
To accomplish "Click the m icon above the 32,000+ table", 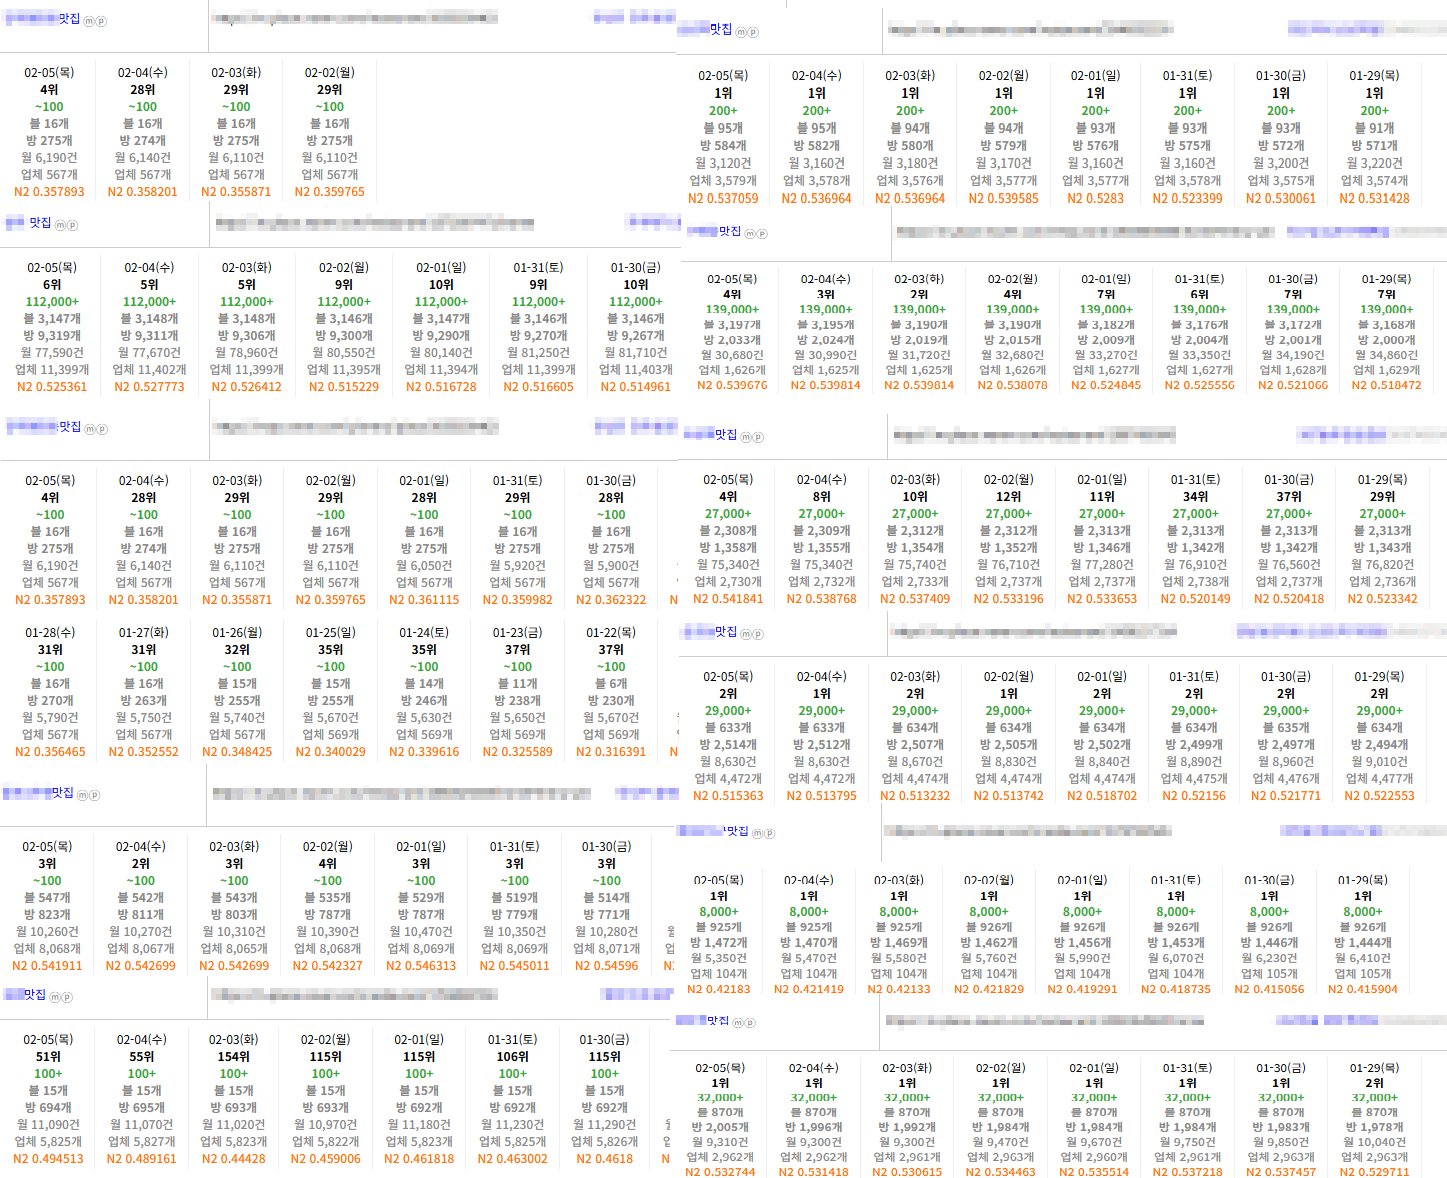I will 738,1022.
